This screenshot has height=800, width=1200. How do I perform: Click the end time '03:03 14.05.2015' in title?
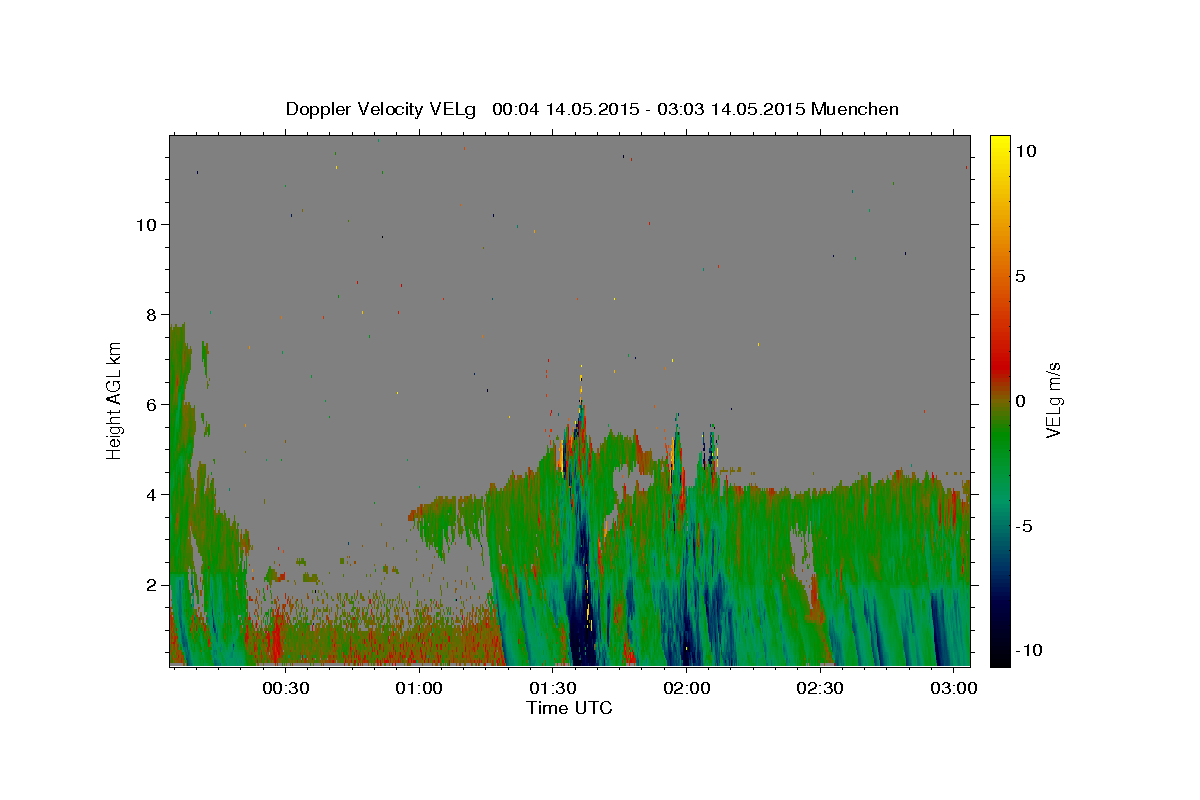pos(733,109)
